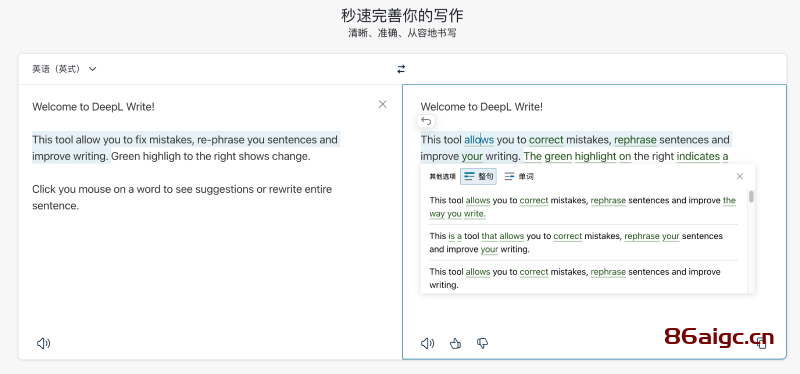Click the source sentence starting "Click you mouse"
The height and width of the screenshot is (374, 800).
[x=182, y=197]
